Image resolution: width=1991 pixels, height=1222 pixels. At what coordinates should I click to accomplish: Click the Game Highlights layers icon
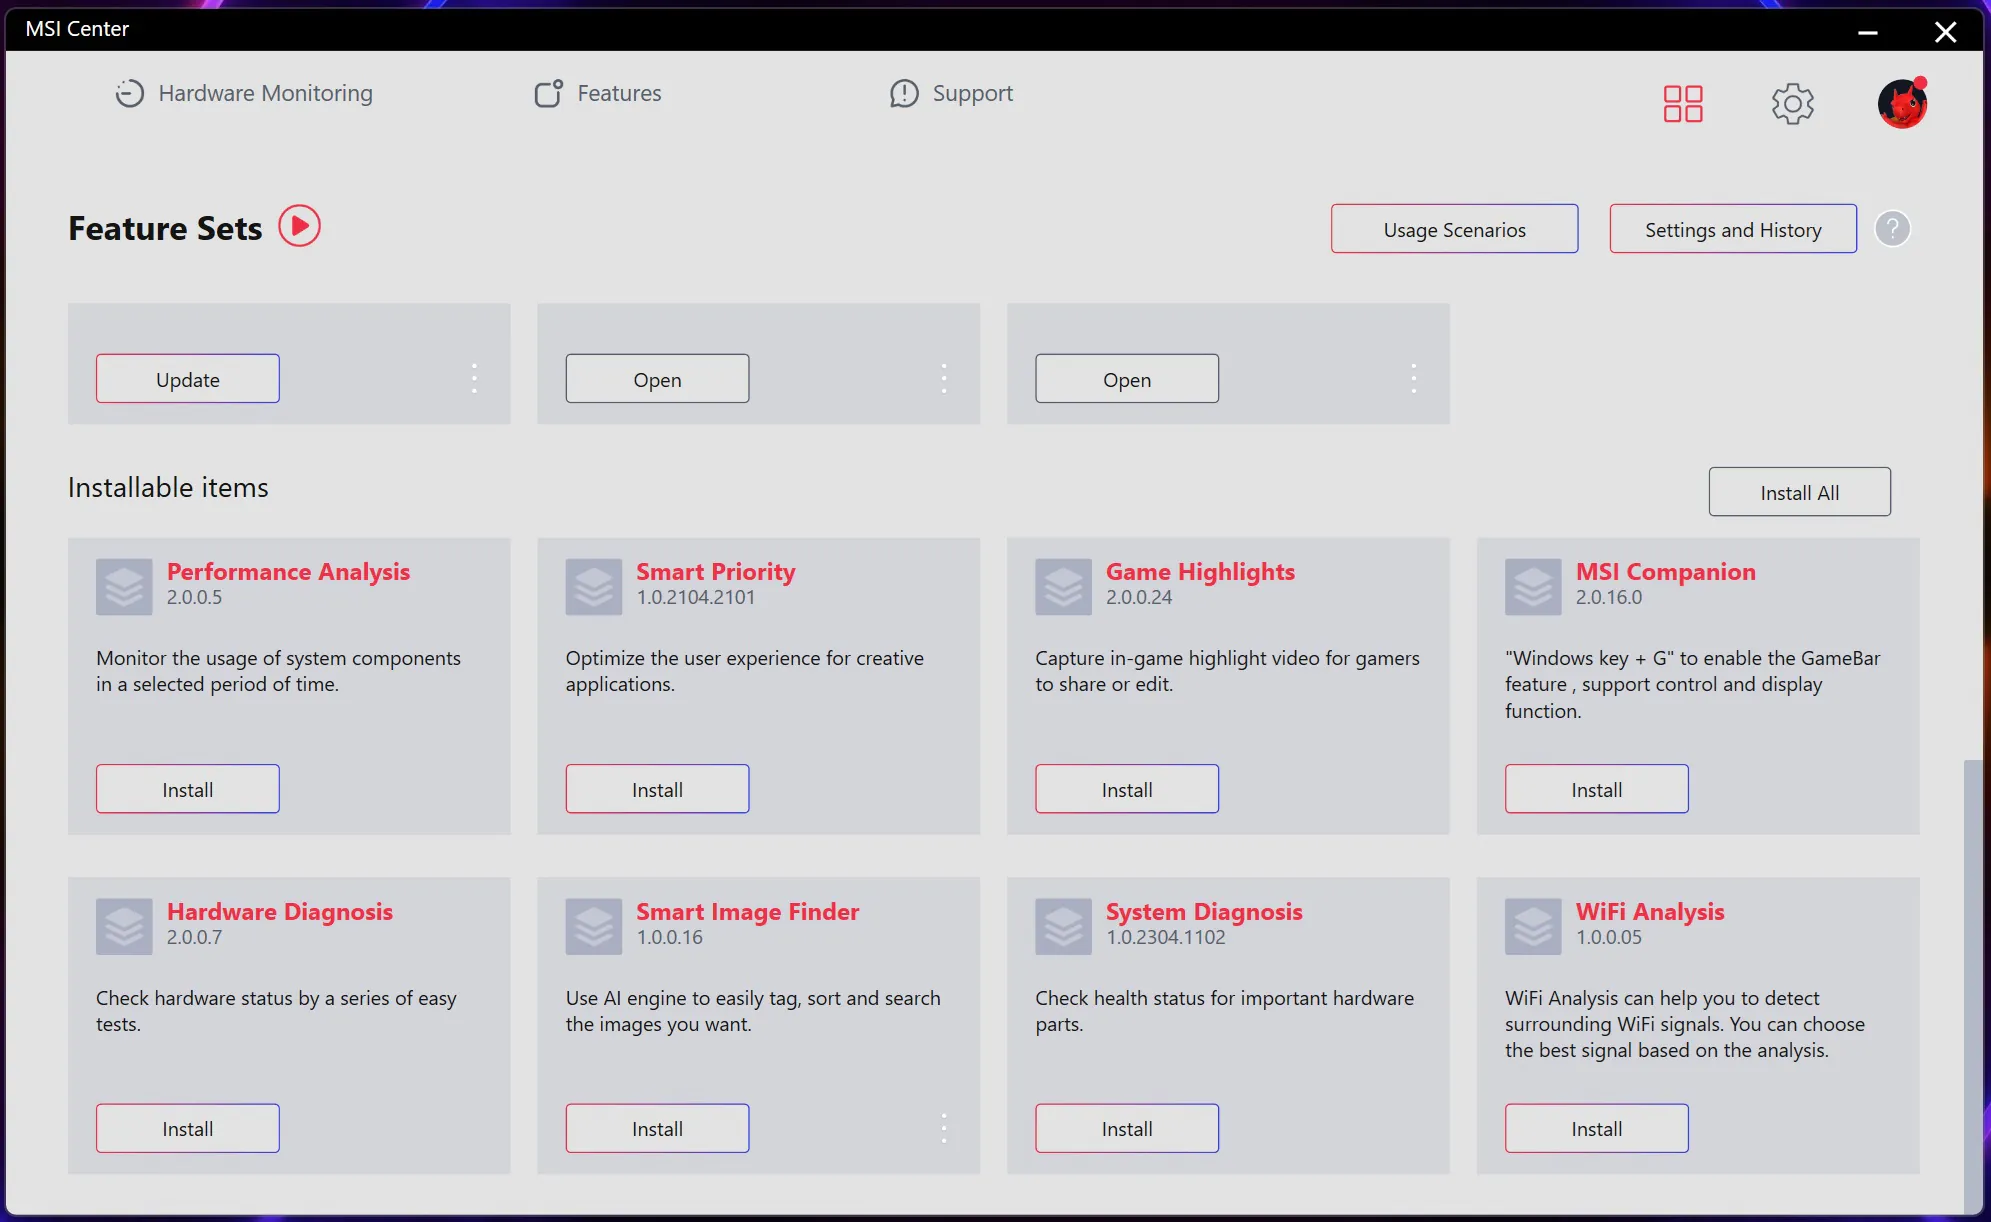click(1064, 587)
